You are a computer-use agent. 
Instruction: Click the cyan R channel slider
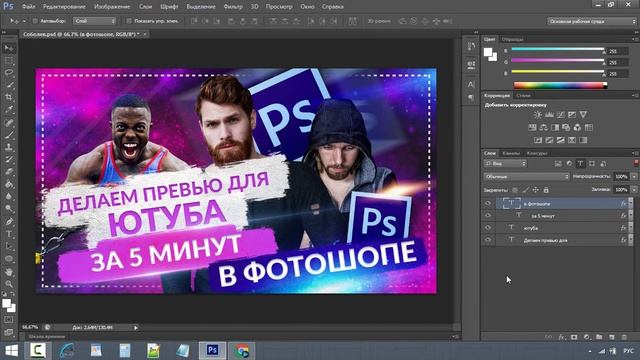pyautogui.click(x=558, y=49)
